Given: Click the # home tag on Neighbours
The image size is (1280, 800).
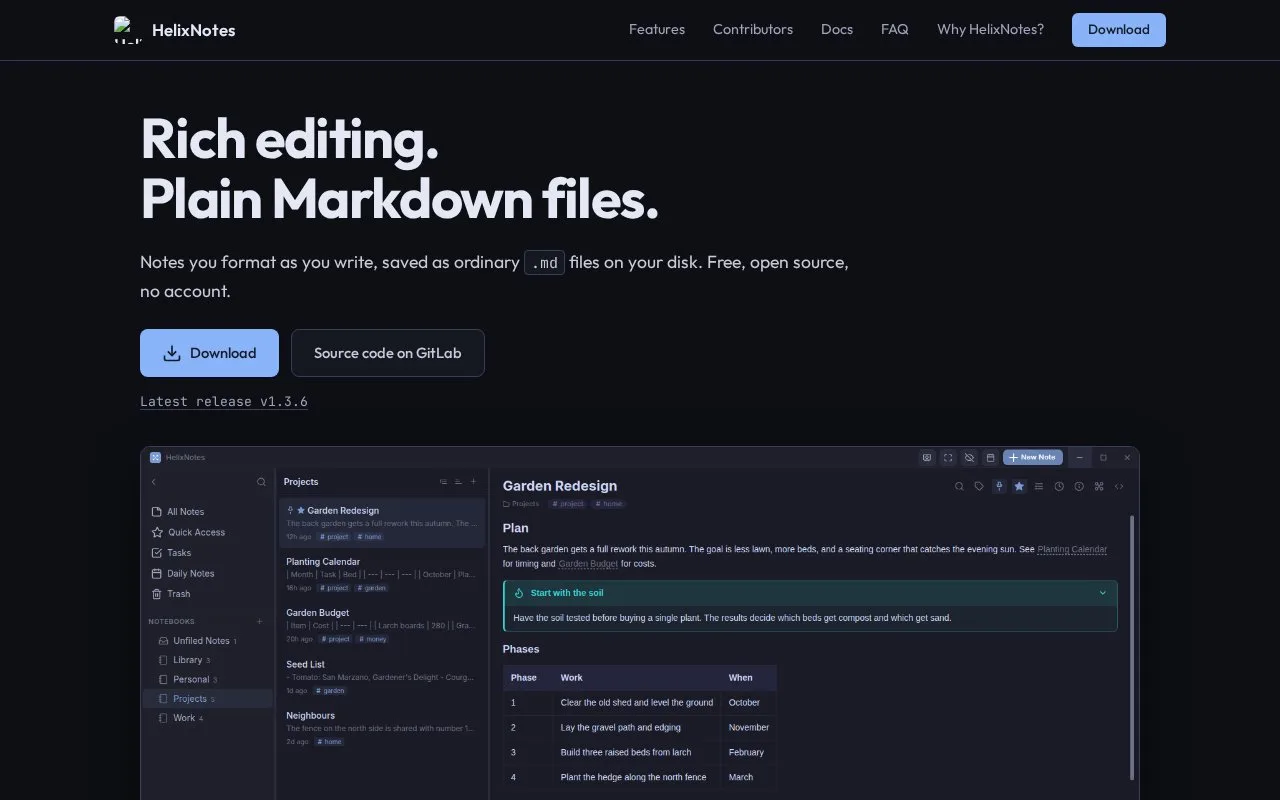Looking at the screenshot, I should (329, 742).
